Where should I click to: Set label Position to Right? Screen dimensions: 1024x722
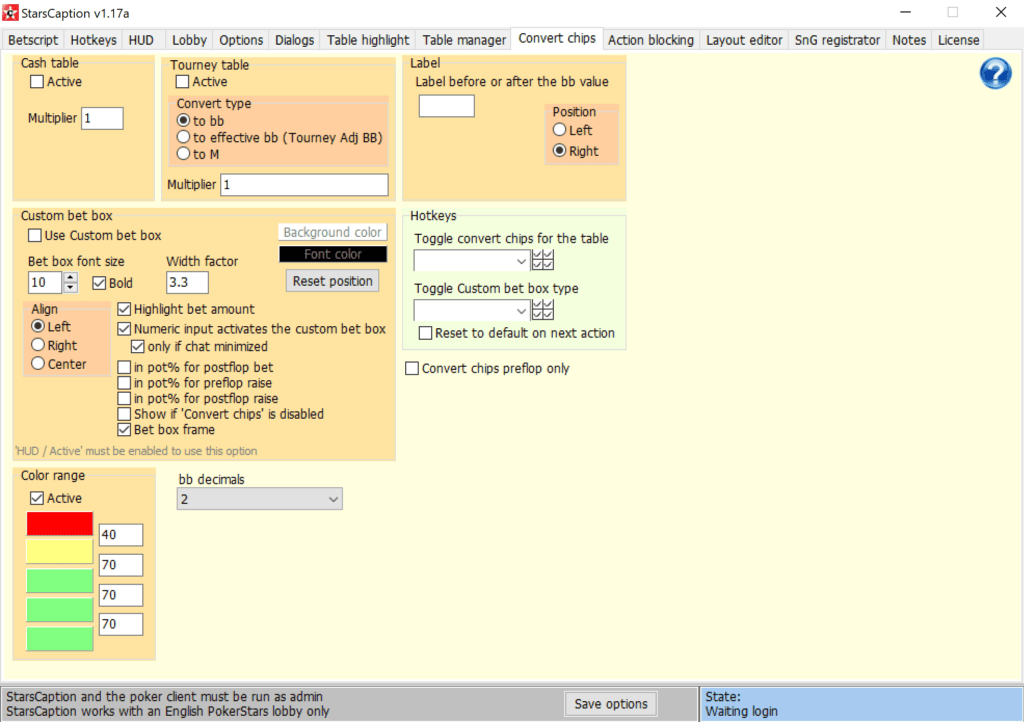(x=560, y=151)
